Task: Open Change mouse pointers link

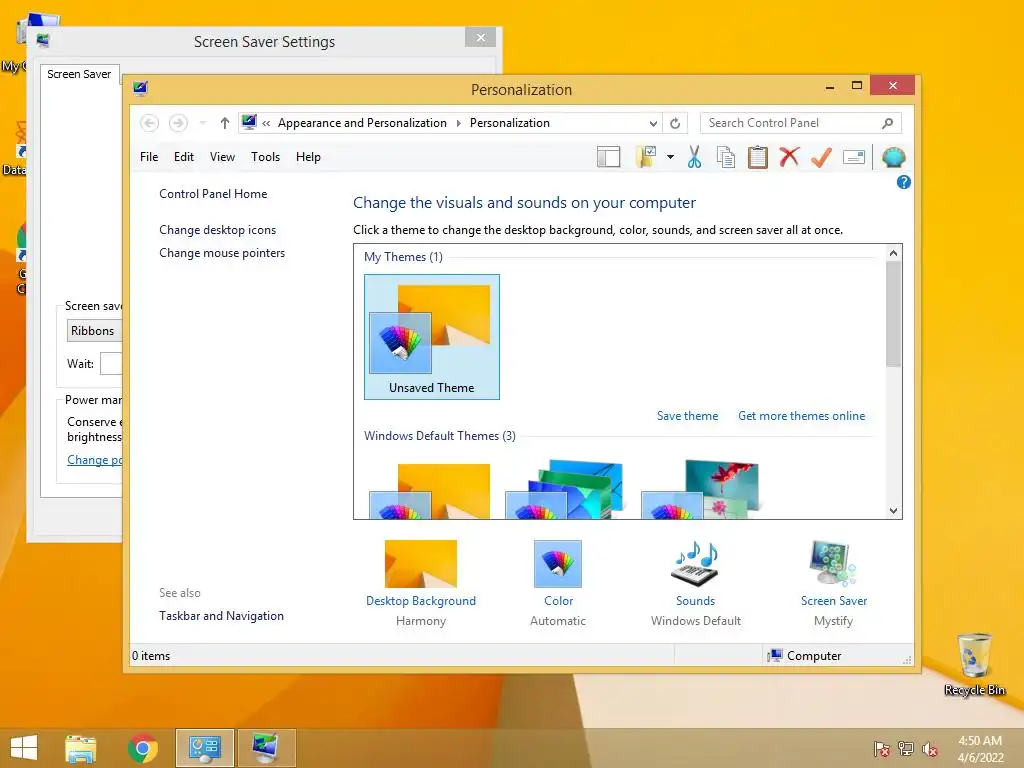Action: pyautogui.click(x=222, y=253)
